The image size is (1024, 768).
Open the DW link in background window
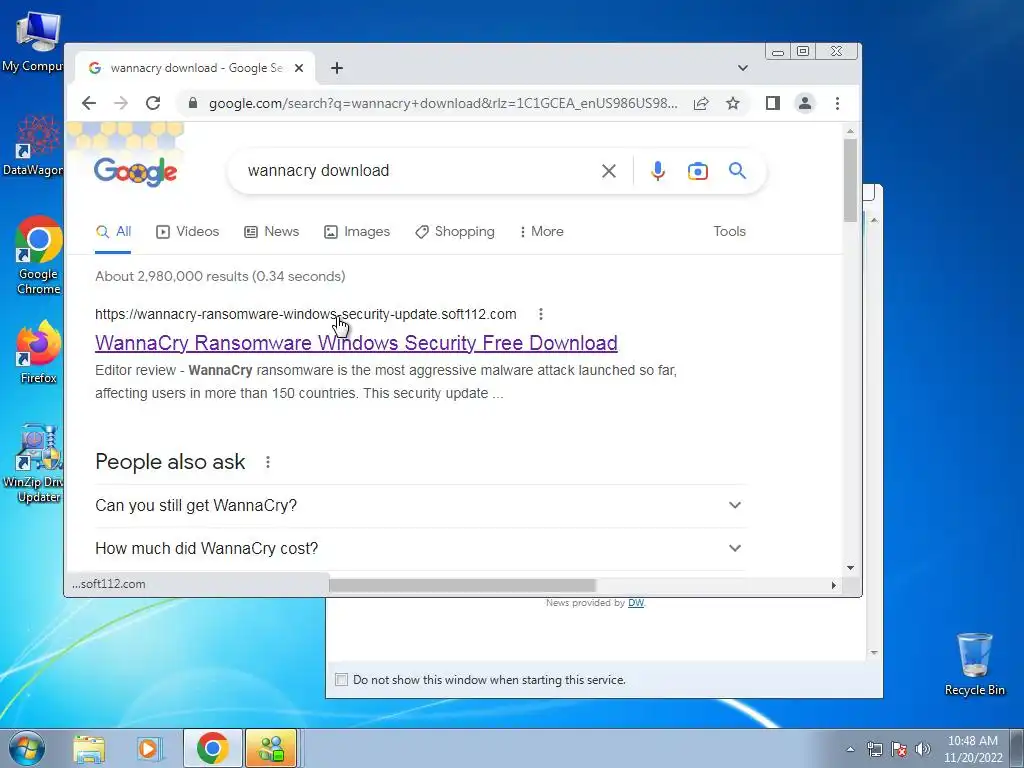click(x=636, y=603)
